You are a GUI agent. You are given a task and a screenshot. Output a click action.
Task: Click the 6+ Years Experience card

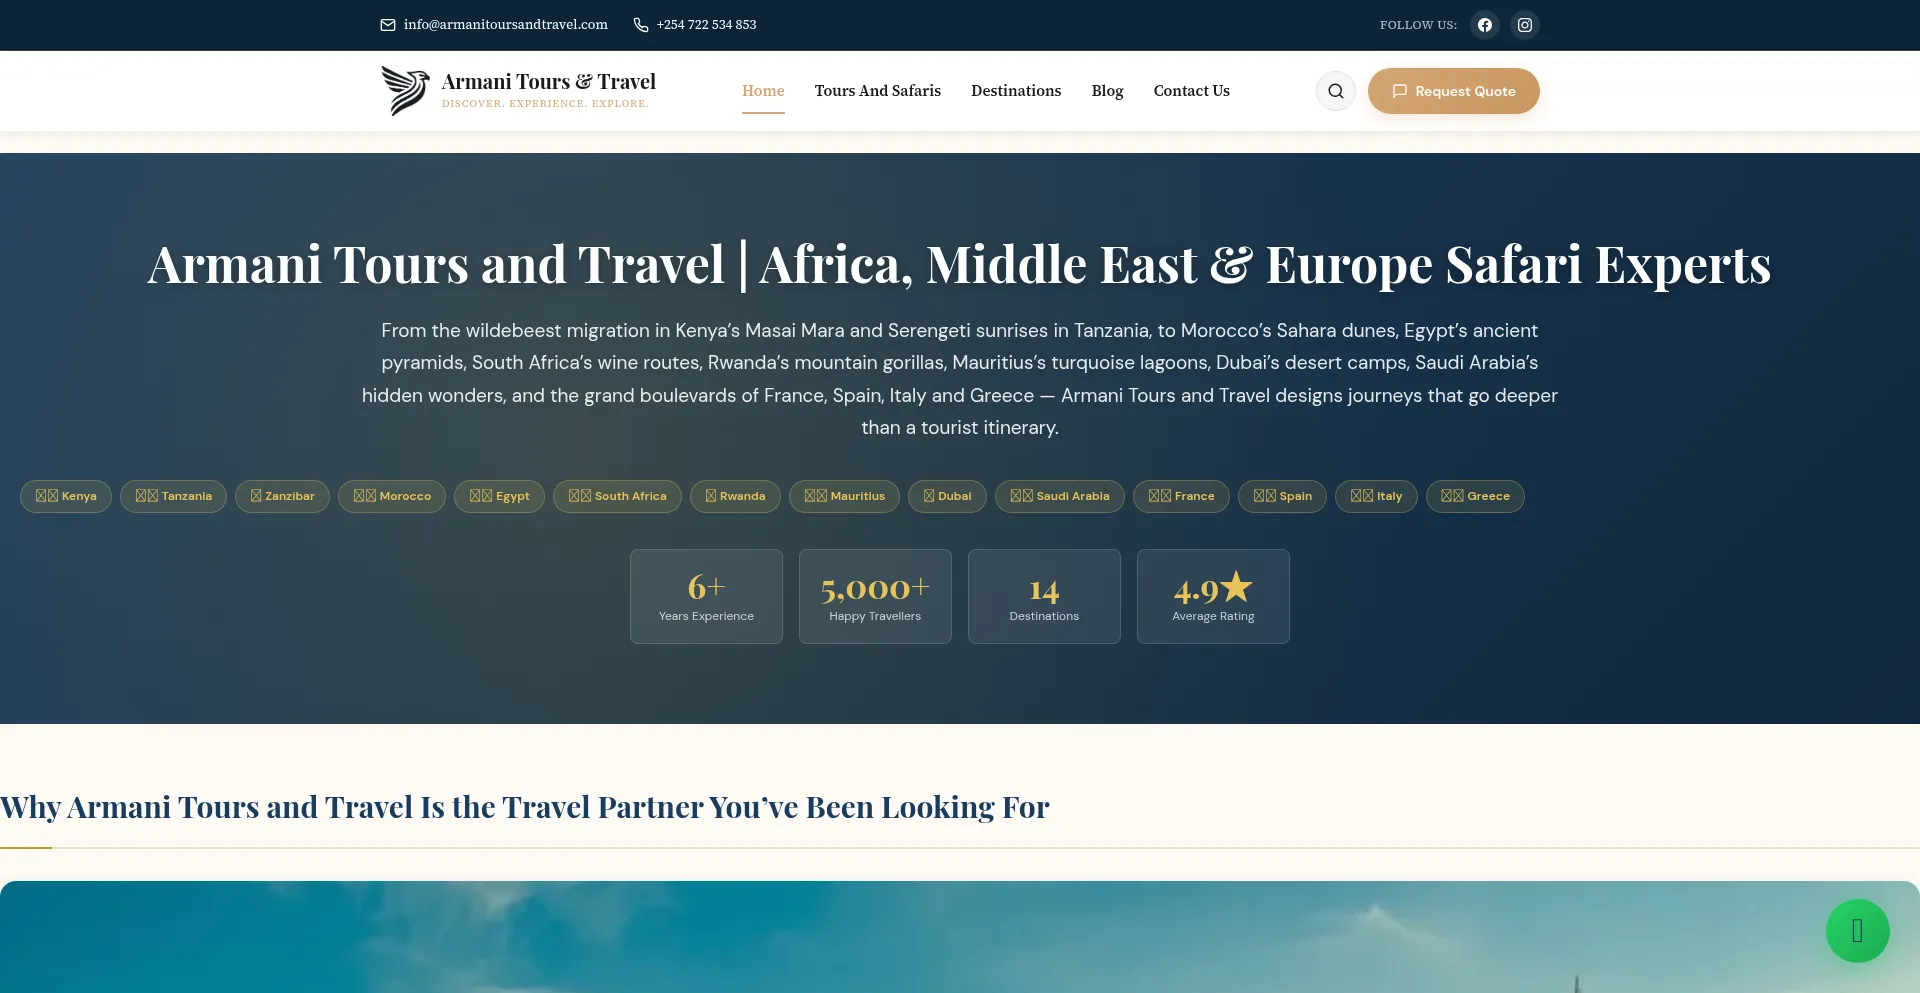(706, 596)
